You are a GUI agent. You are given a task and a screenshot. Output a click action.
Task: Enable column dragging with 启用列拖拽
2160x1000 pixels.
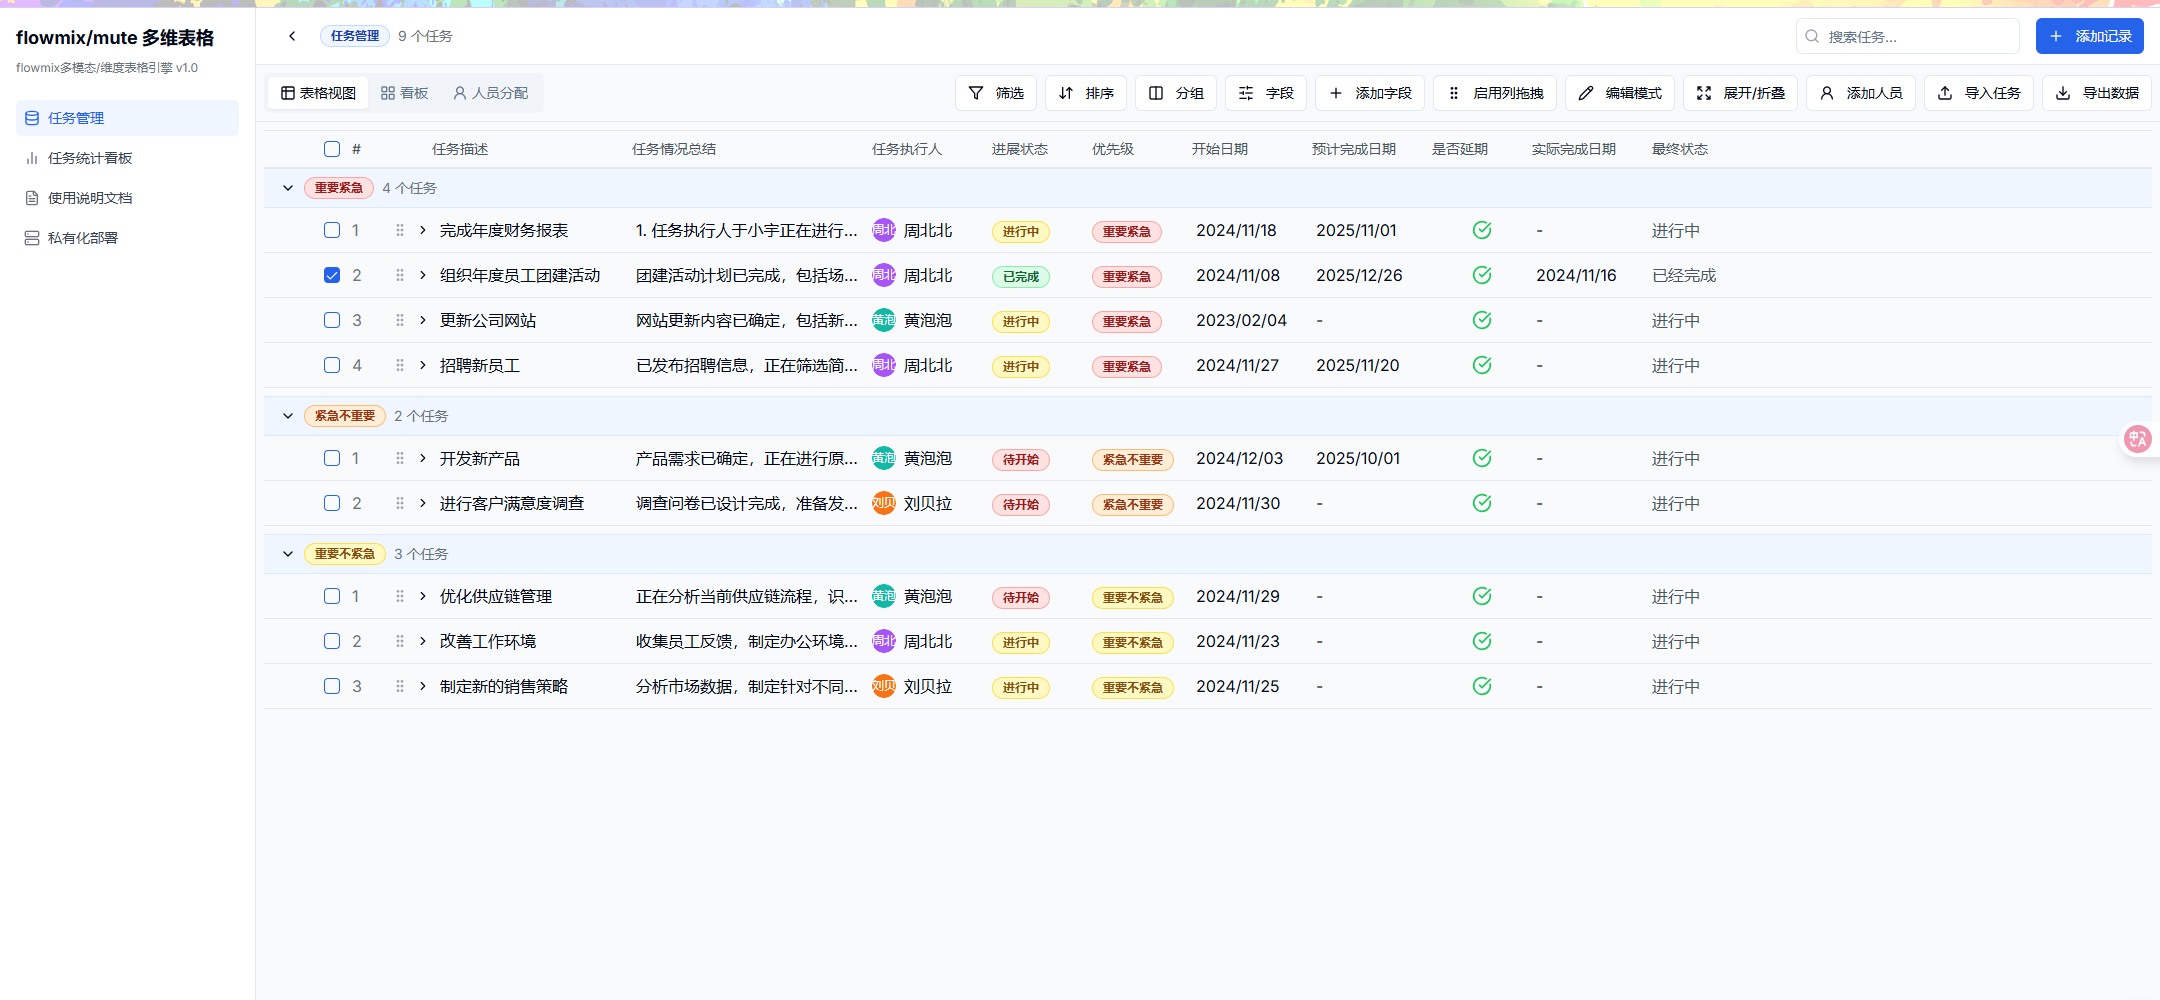click(1495, 93)
